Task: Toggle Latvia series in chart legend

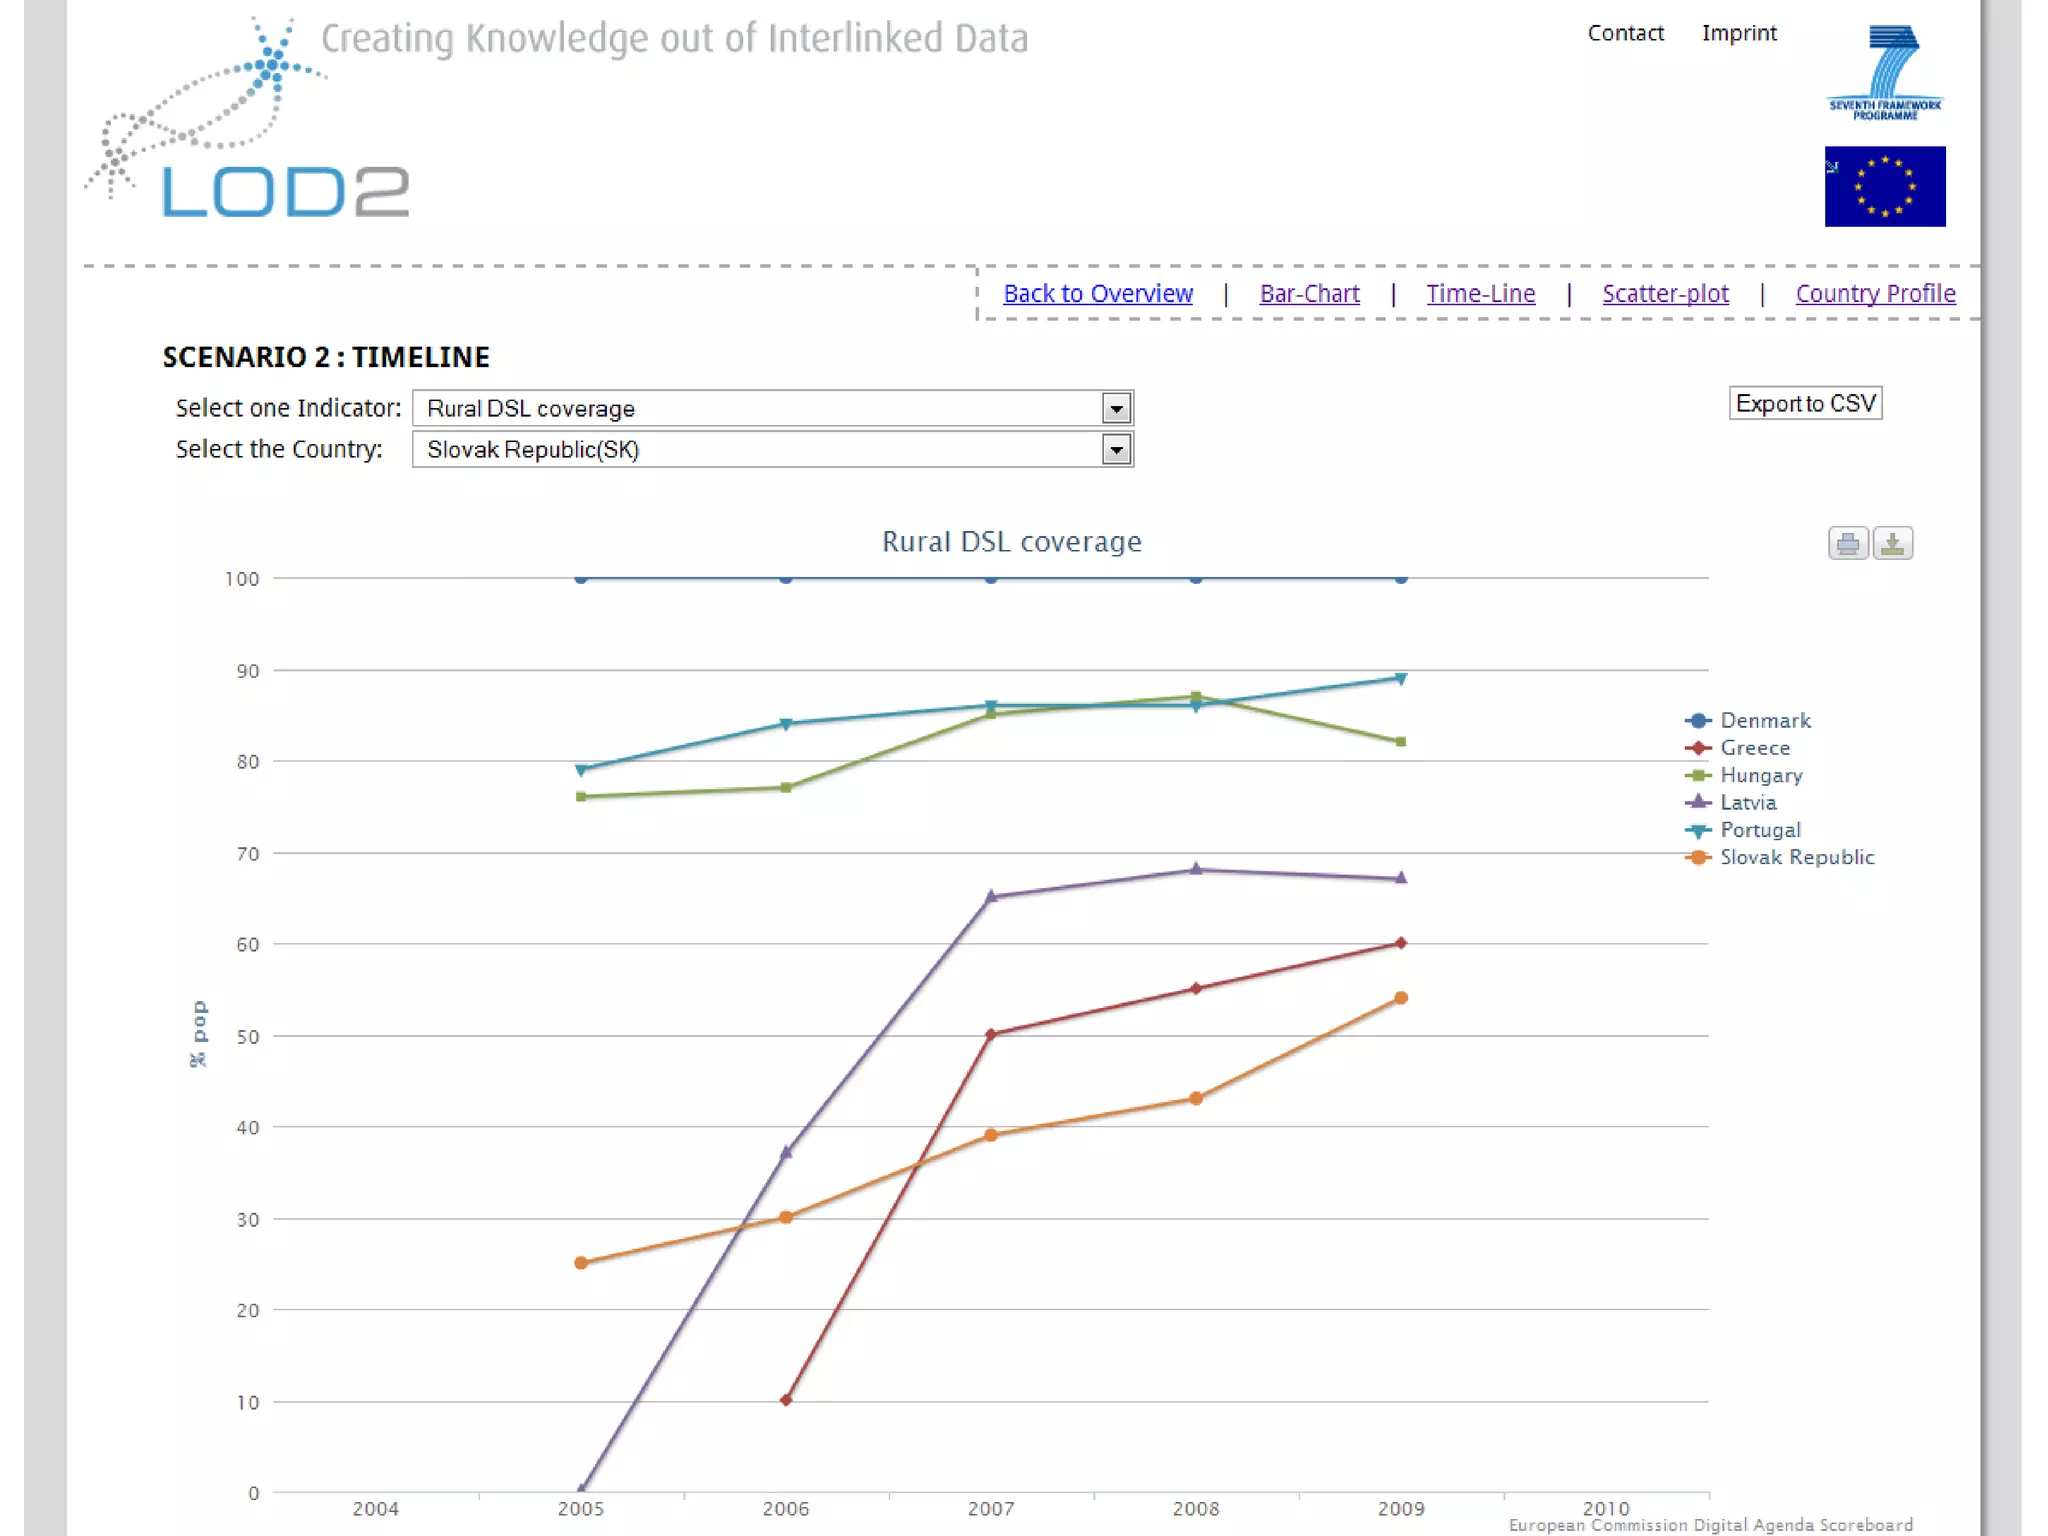Action: coord(1747,802)
